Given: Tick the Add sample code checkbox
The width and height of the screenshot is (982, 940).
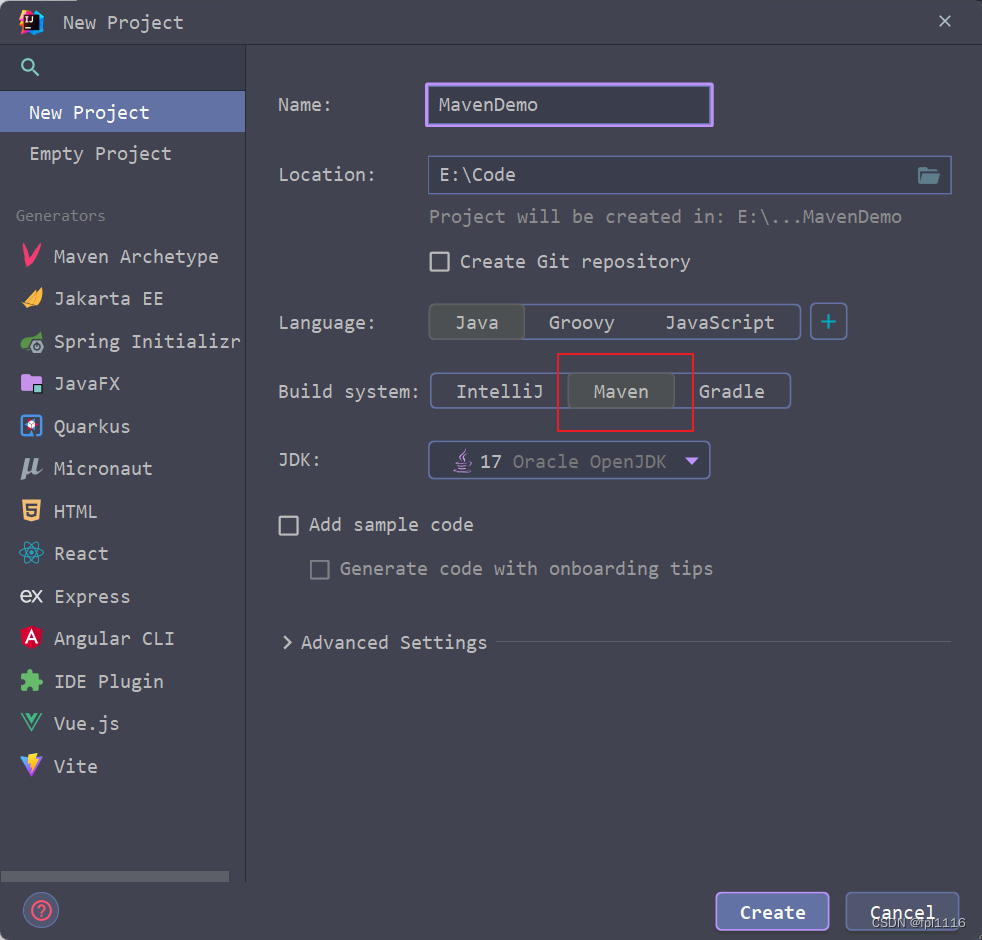Looking at the screenshot, I should [289, 525].
